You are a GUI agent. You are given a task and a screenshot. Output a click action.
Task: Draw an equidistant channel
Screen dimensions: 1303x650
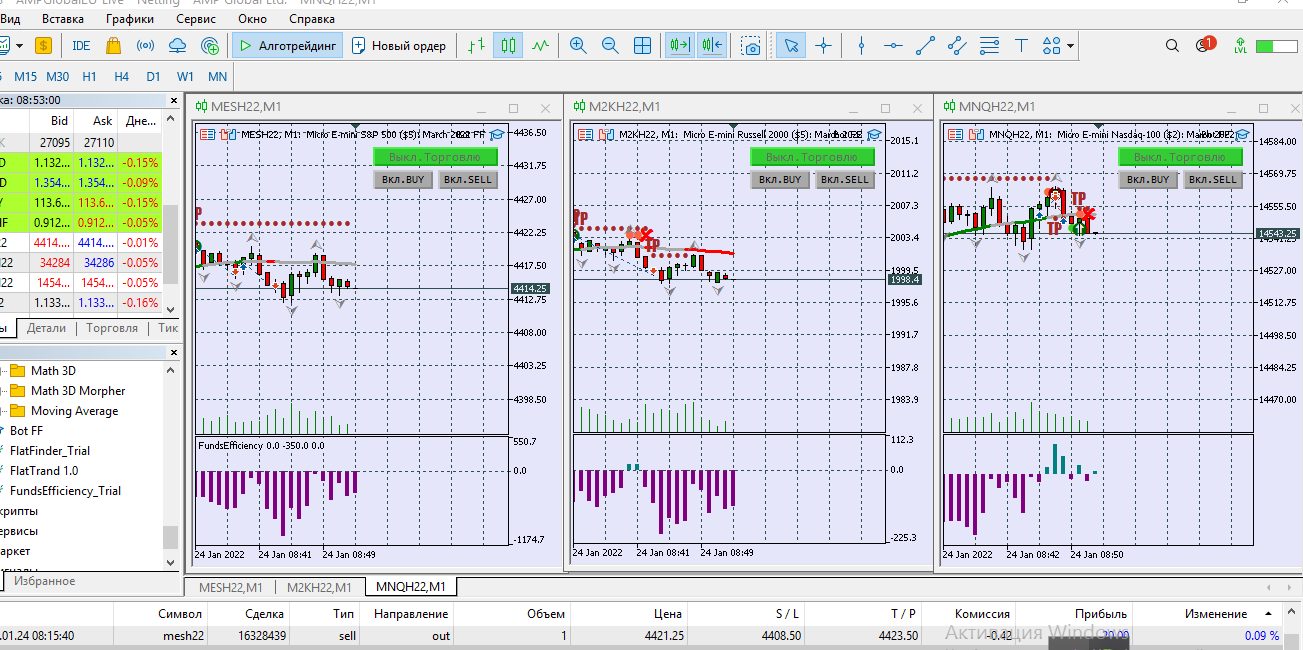click(x=958, y=45)
